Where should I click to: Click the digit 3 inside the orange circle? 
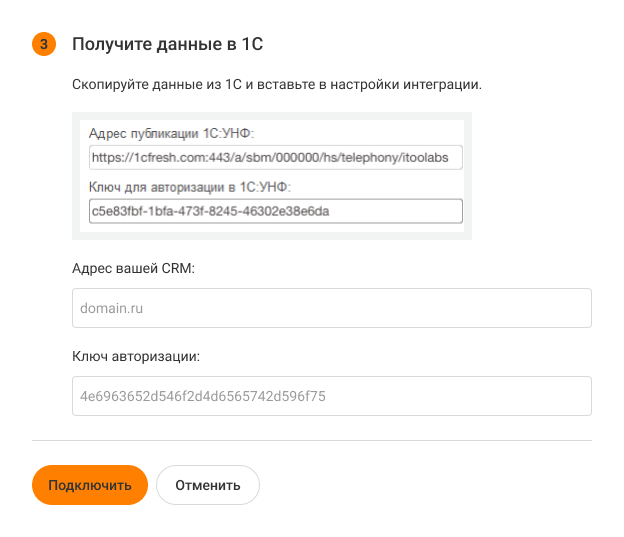44,44
